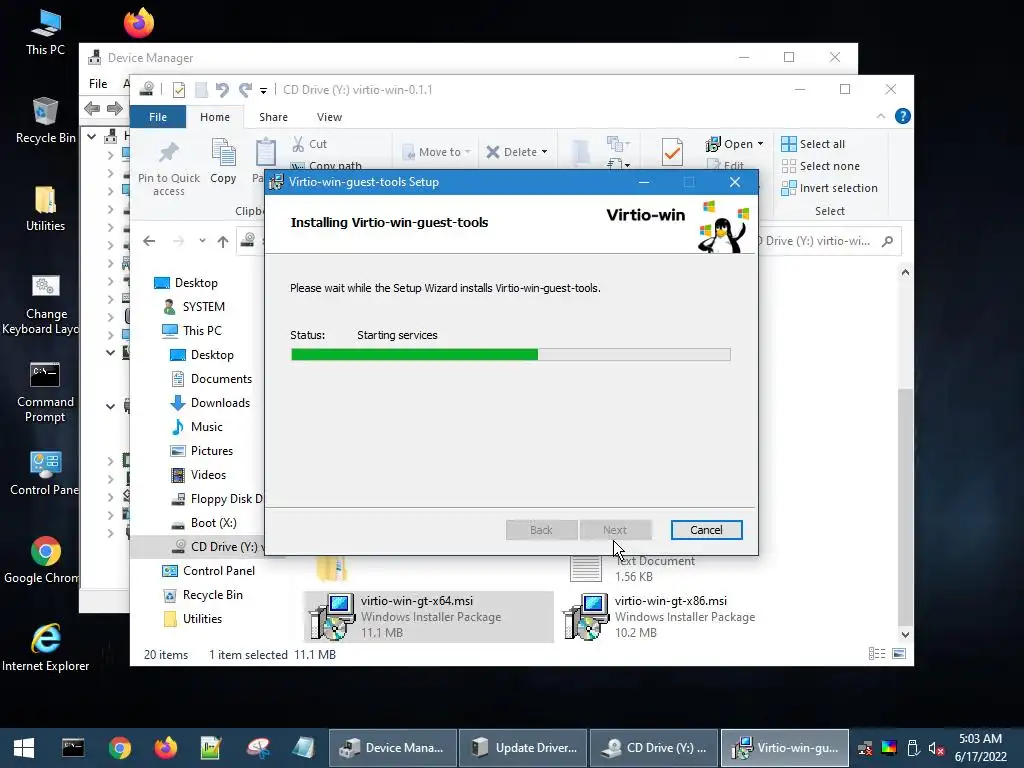
Task: Select Boot (X:) drive in navigation pane
Action: click(x=204, y=523)
